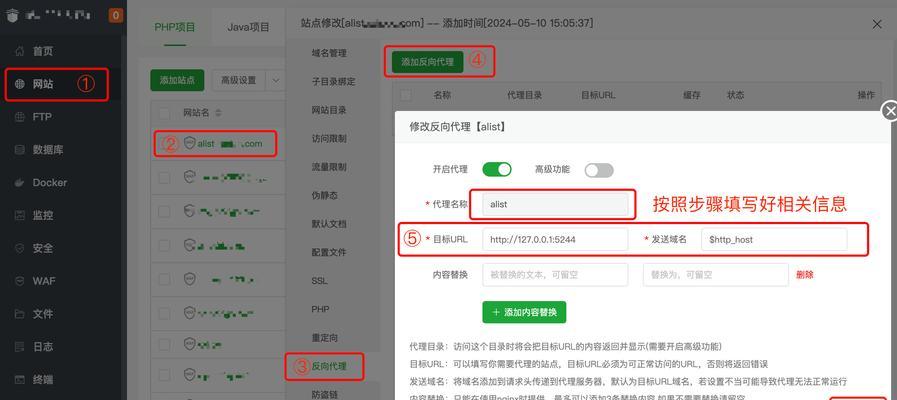The image size is (897, 400).
Task: Select 重定向 menu item
Action: [x=324, y=338]
